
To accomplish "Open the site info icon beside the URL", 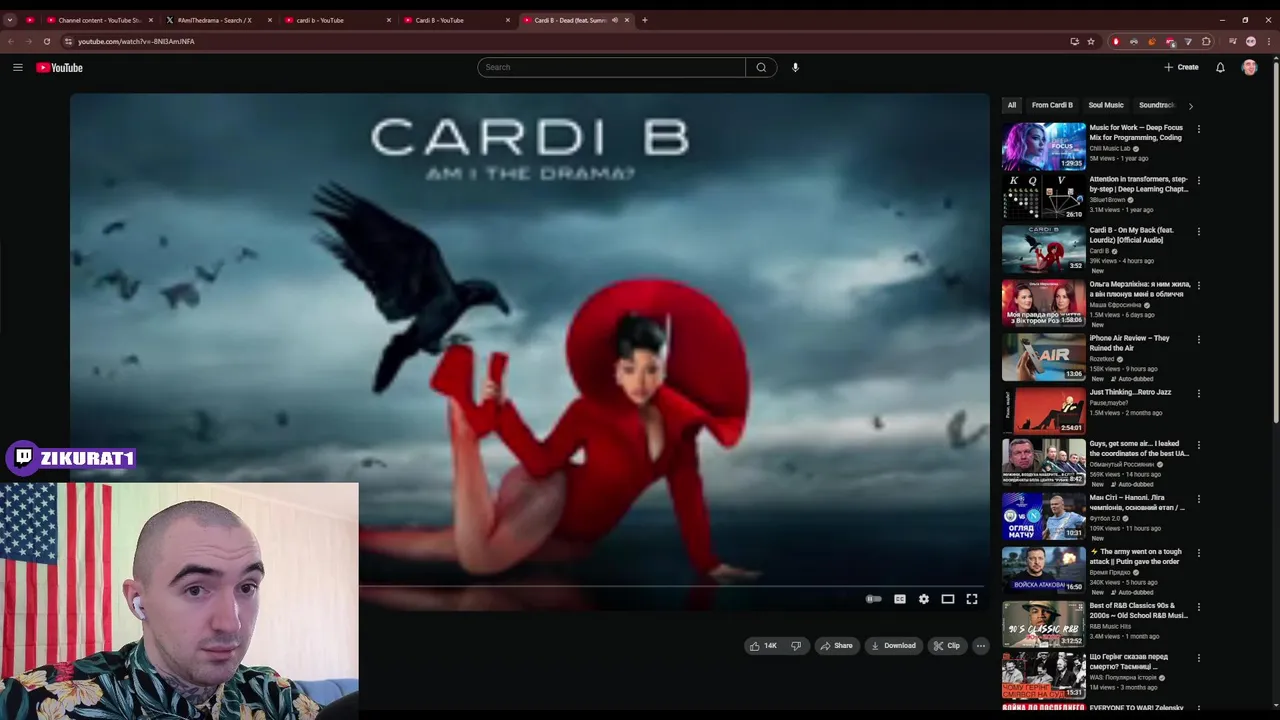I will [x=68, y=41].
